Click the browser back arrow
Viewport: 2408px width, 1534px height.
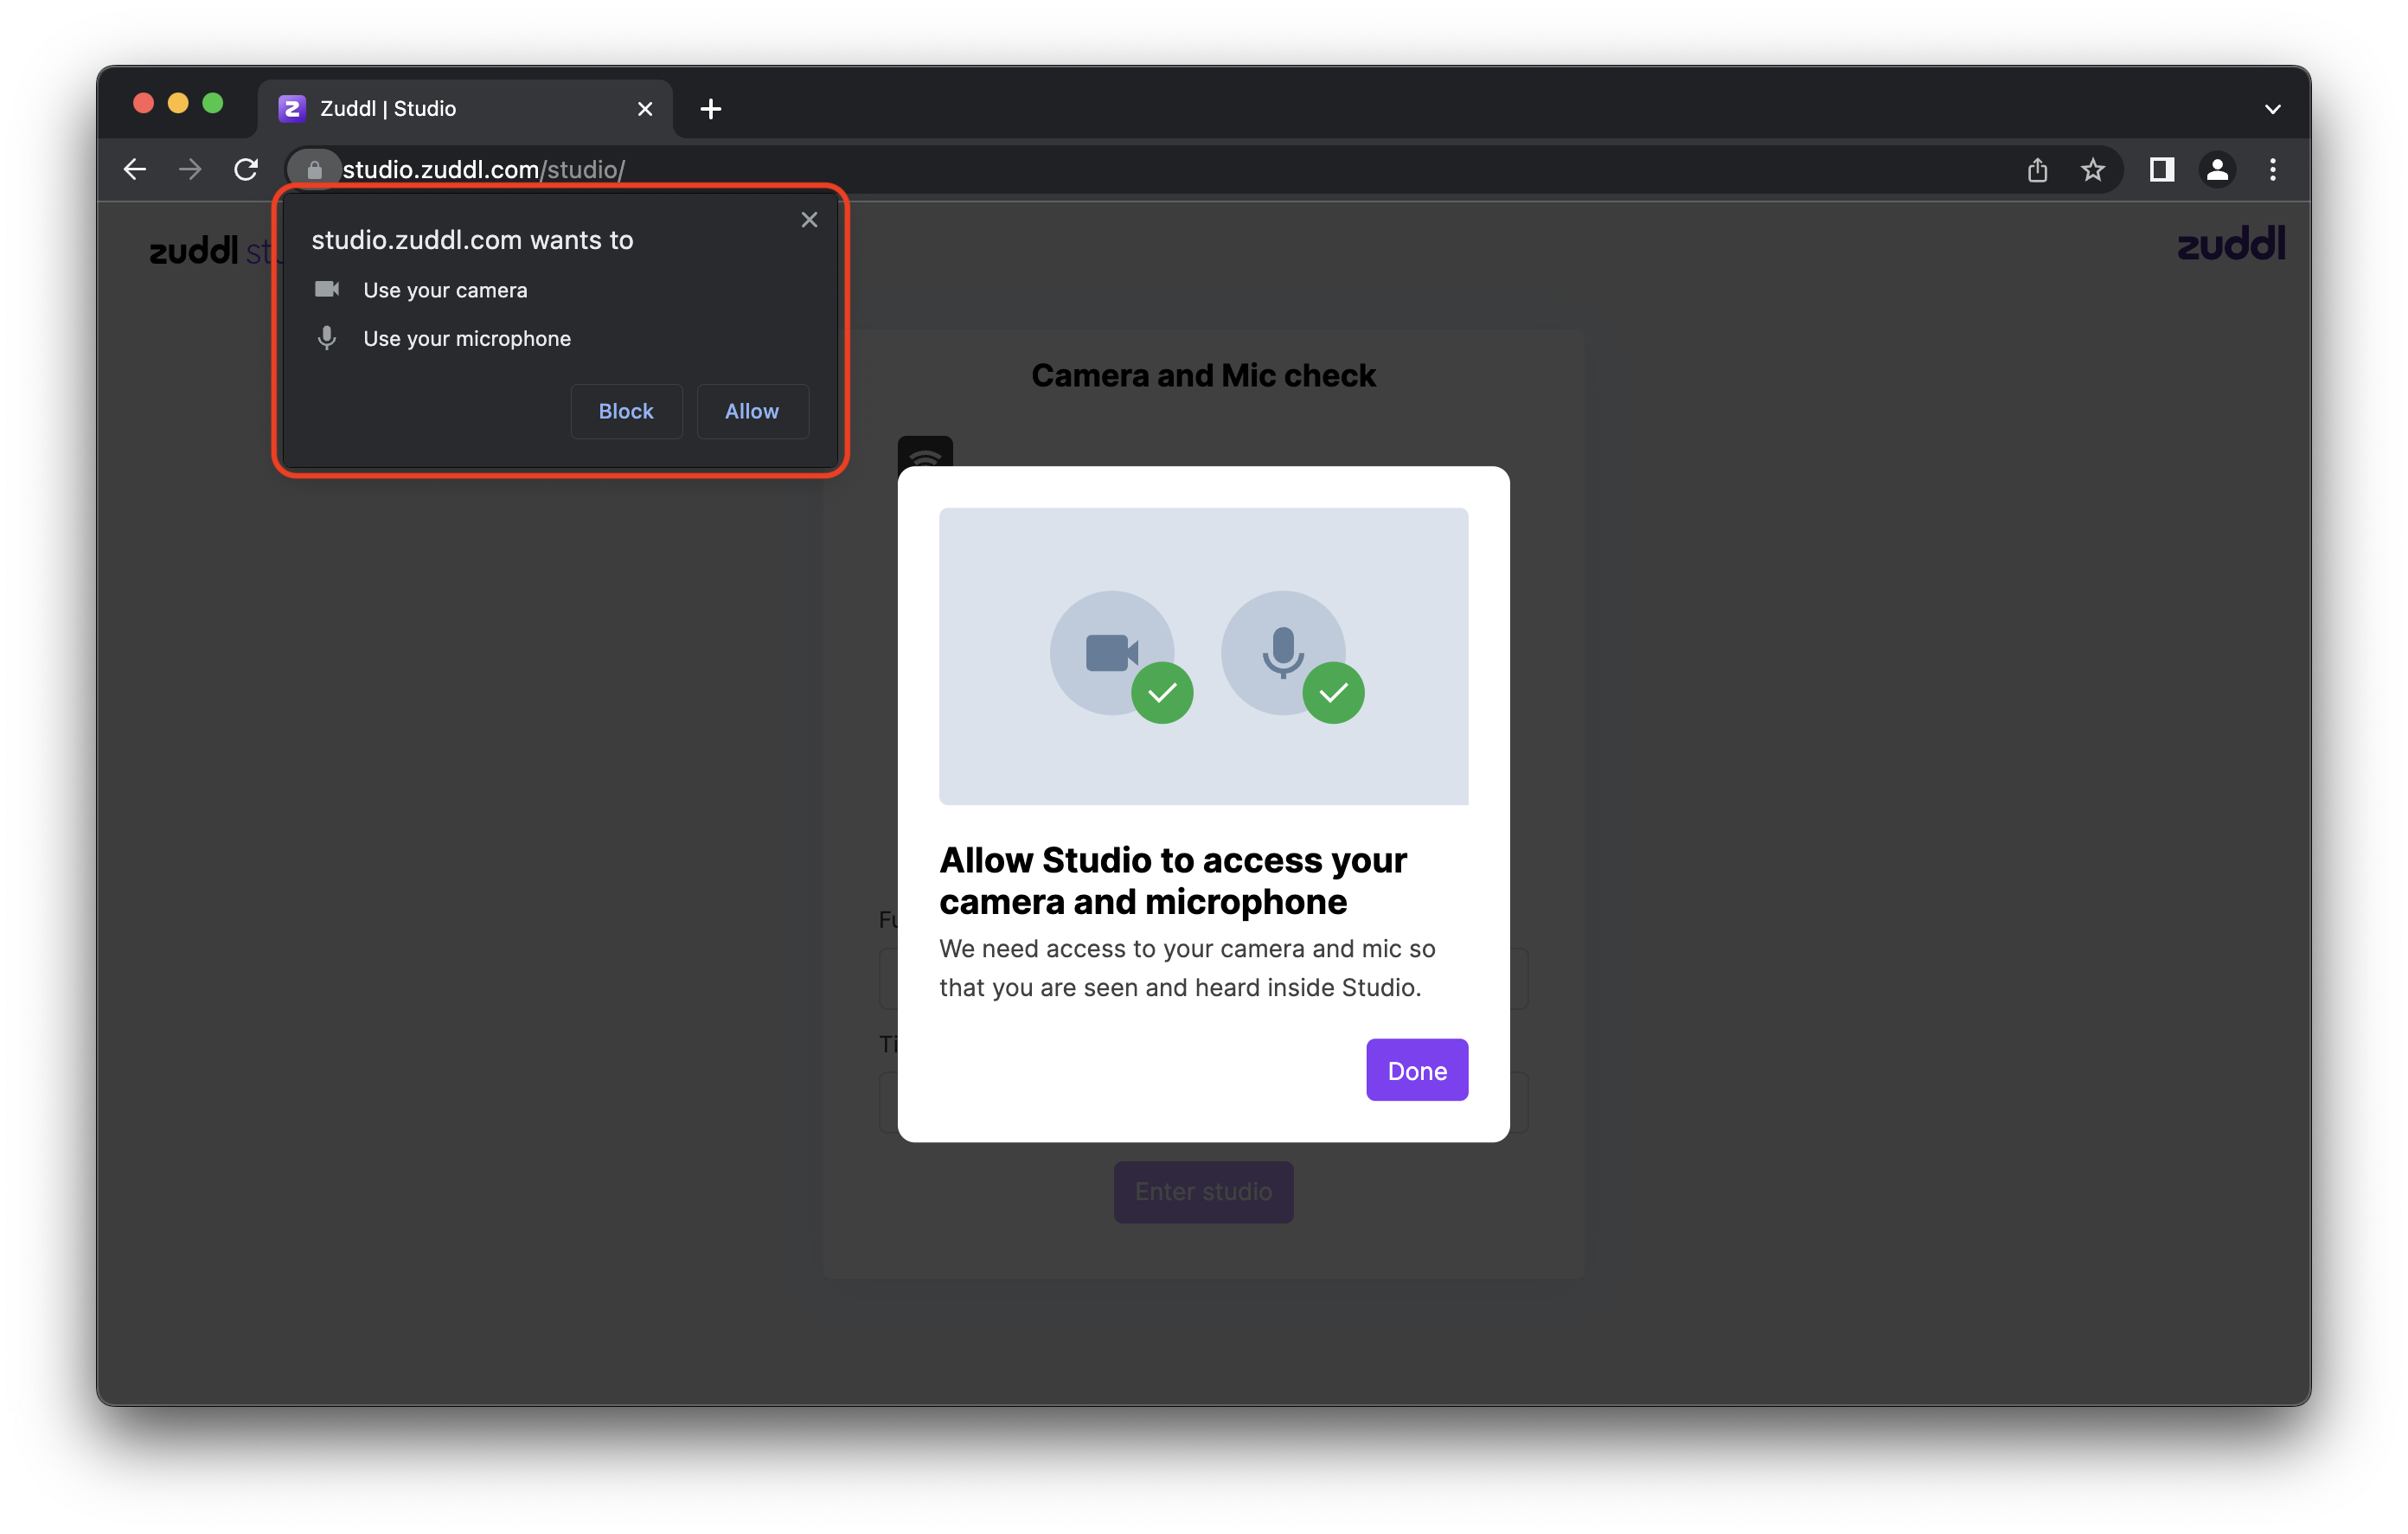click(135, 170)
